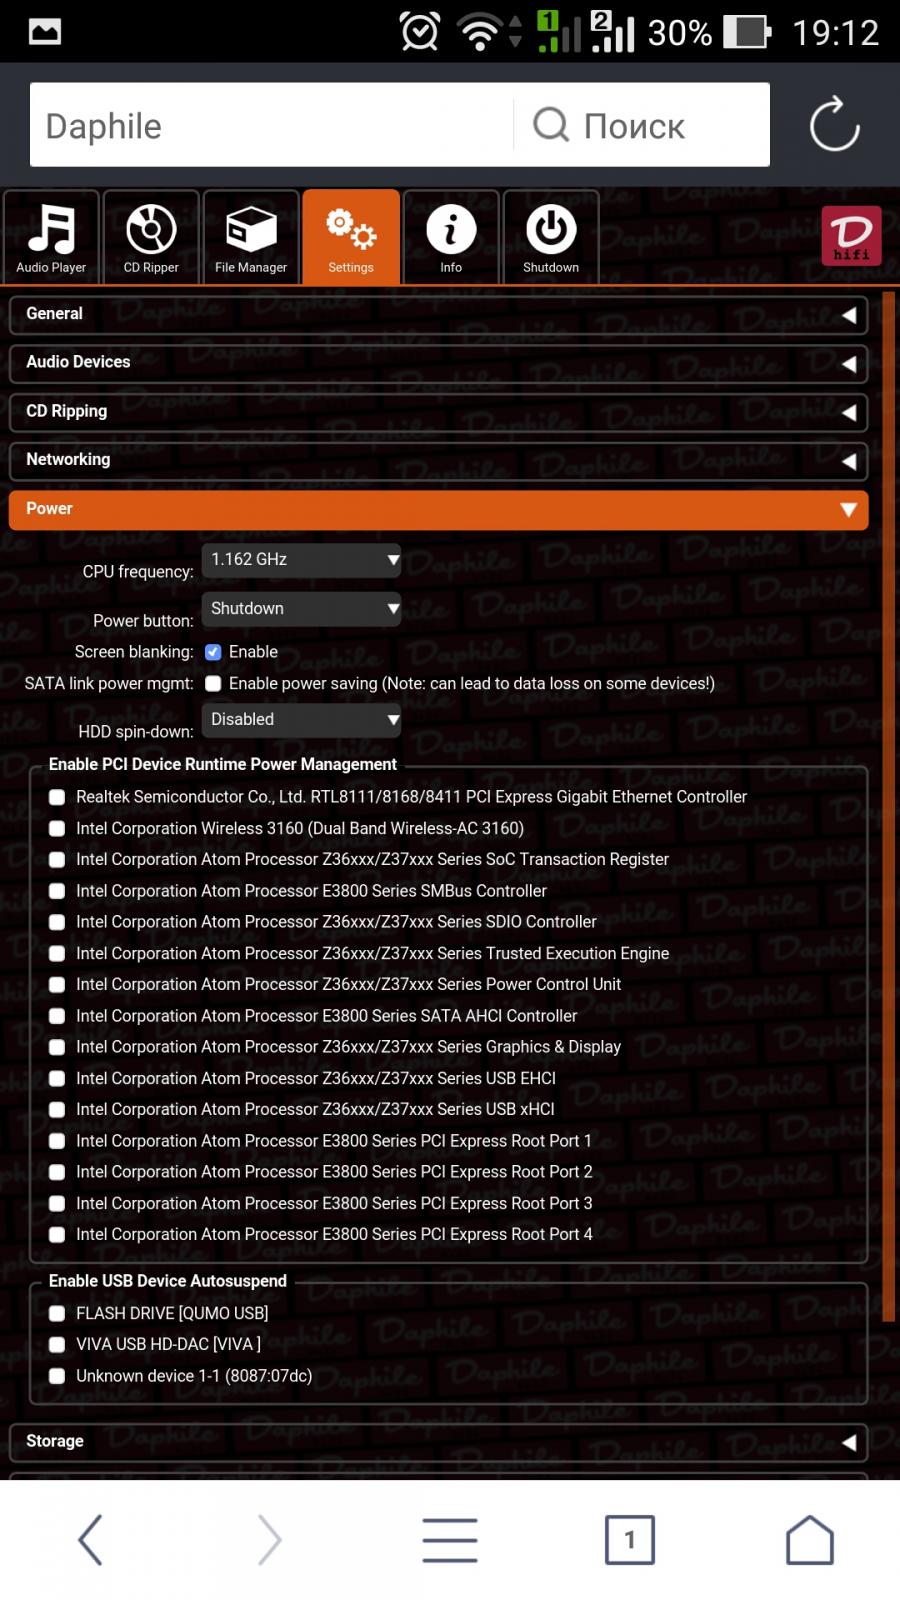Image resolution: width=900 pixels, height=1600 pixels.
Task: Check USB EHCI box
Action: (x=57, y=1079)
